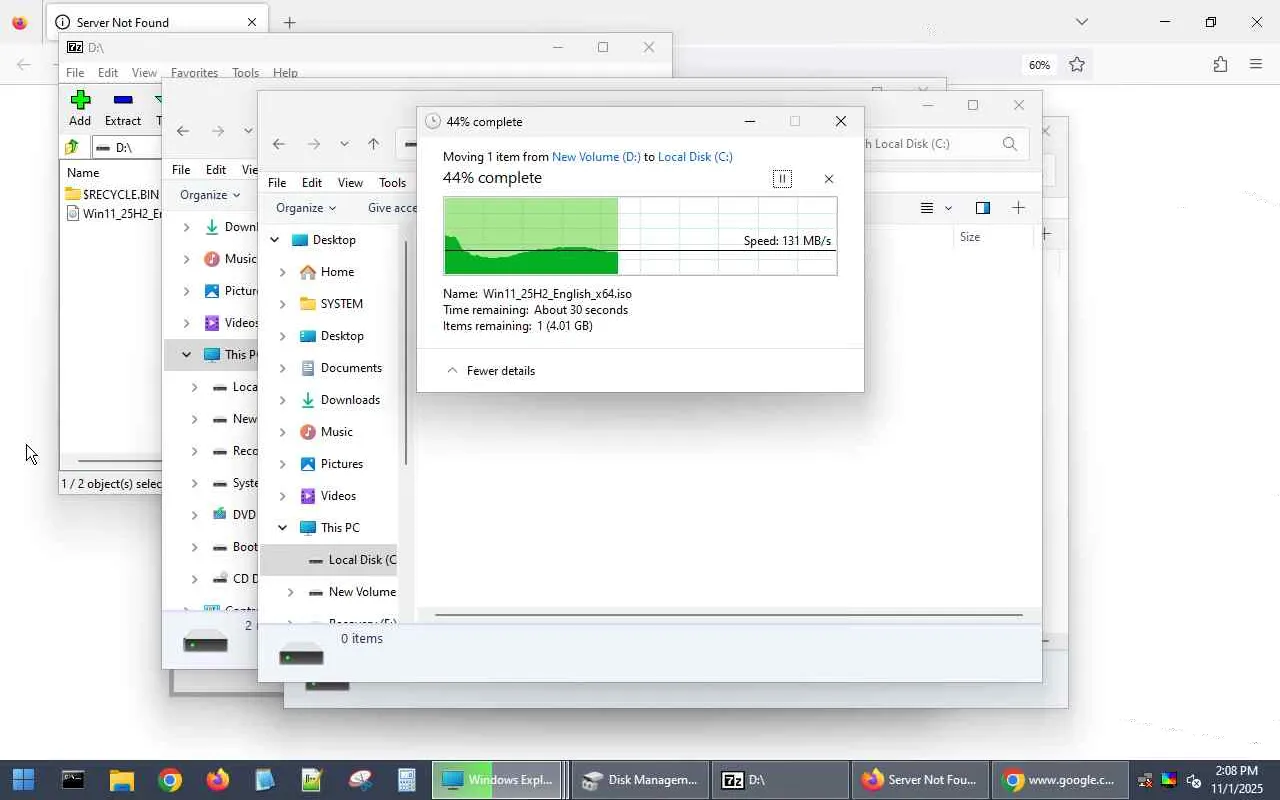Open the 7-Zip Edit menu
Viewport: 1280px width, 800px height.
tap(108, 73)
